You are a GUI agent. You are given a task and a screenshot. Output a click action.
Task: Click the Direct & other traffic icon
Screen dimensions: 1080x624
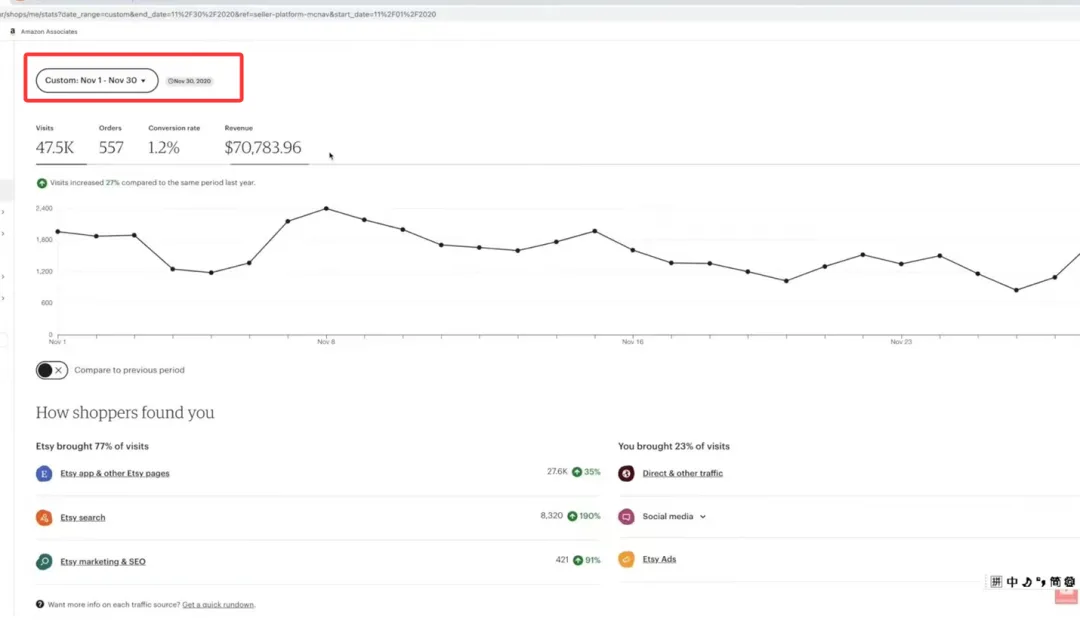click(626, 474)
